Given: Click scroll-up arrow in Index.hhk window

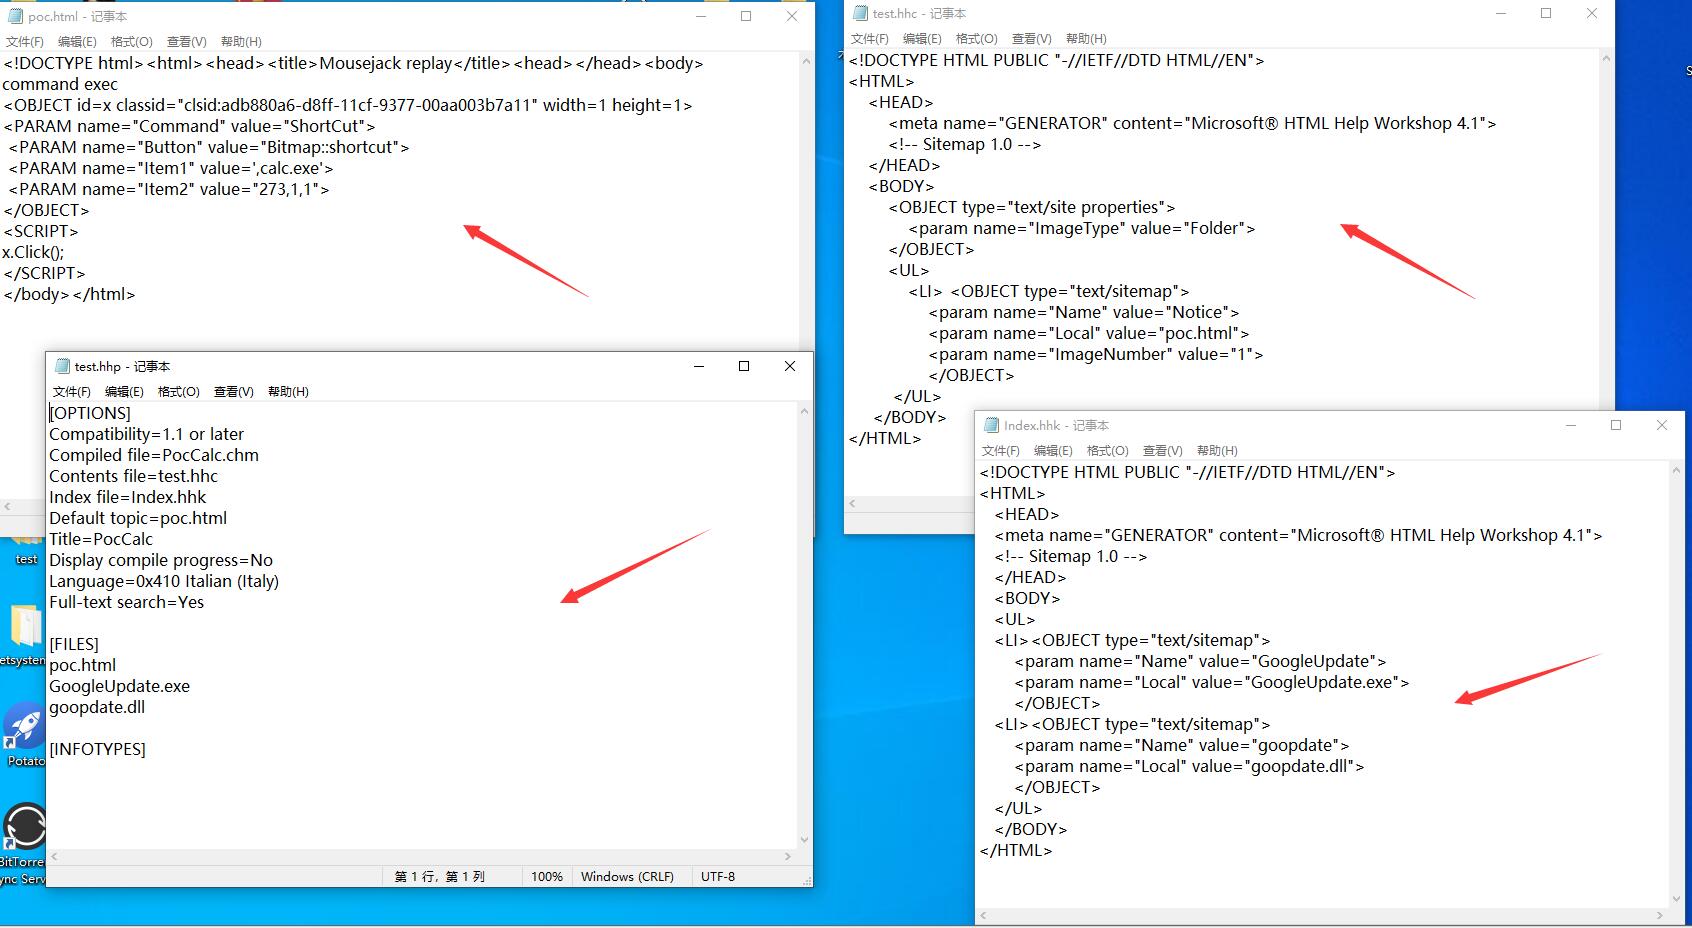Looking at the screenshot, I should [x=1676, y=470].
